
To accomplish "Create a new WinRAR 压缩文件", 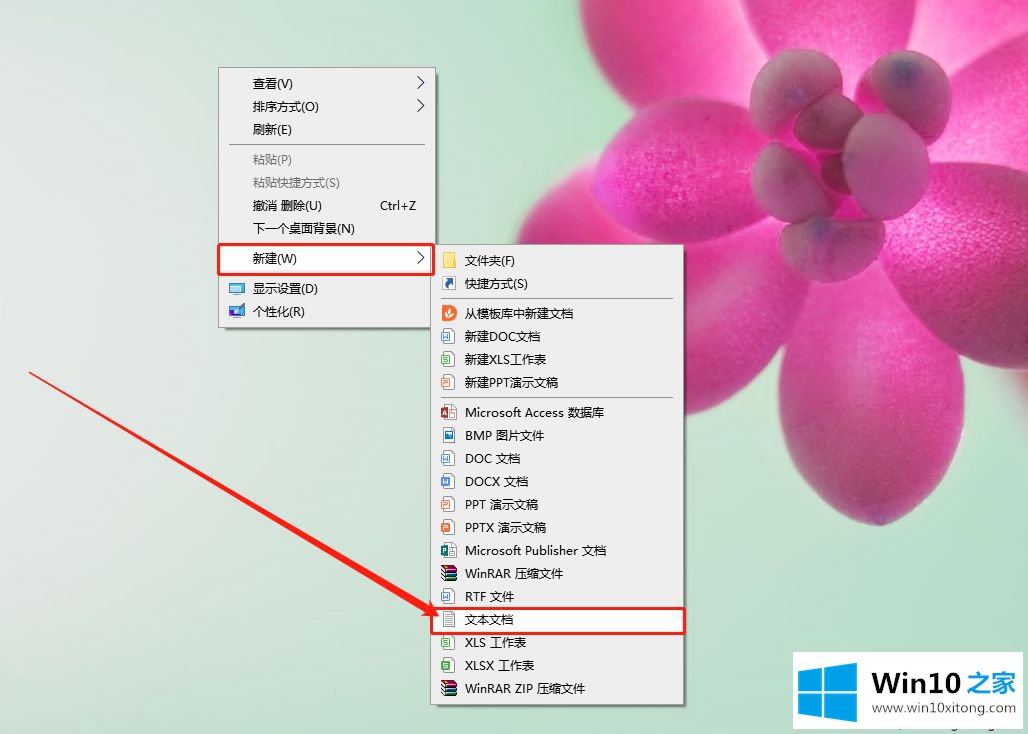I will [x=557, y=573].
